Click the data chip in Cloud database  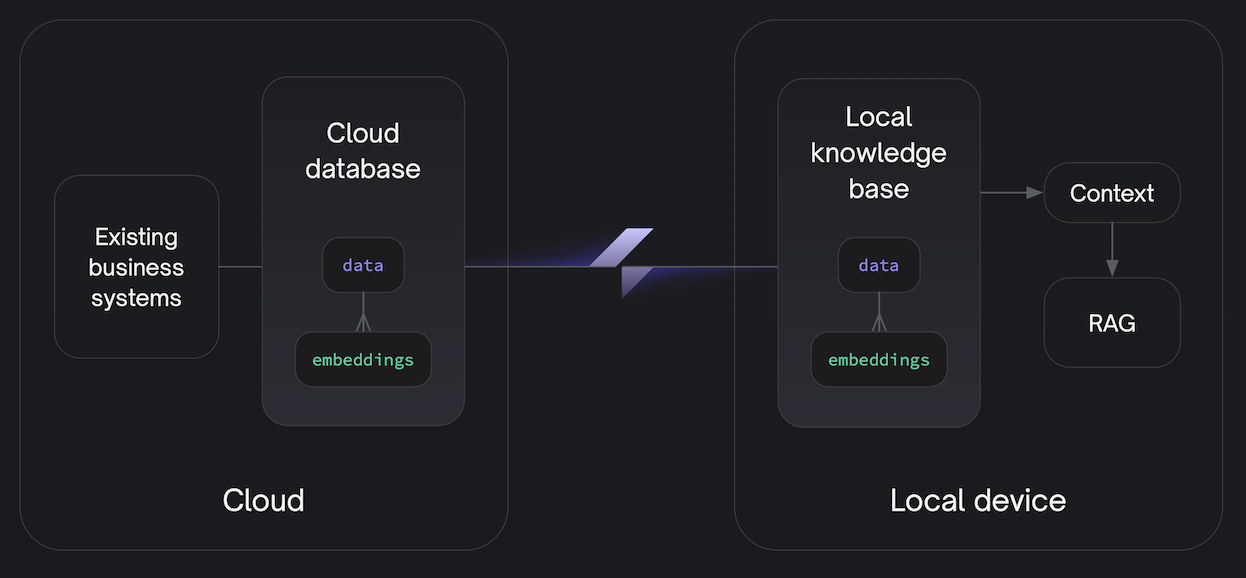click(363, 265)
